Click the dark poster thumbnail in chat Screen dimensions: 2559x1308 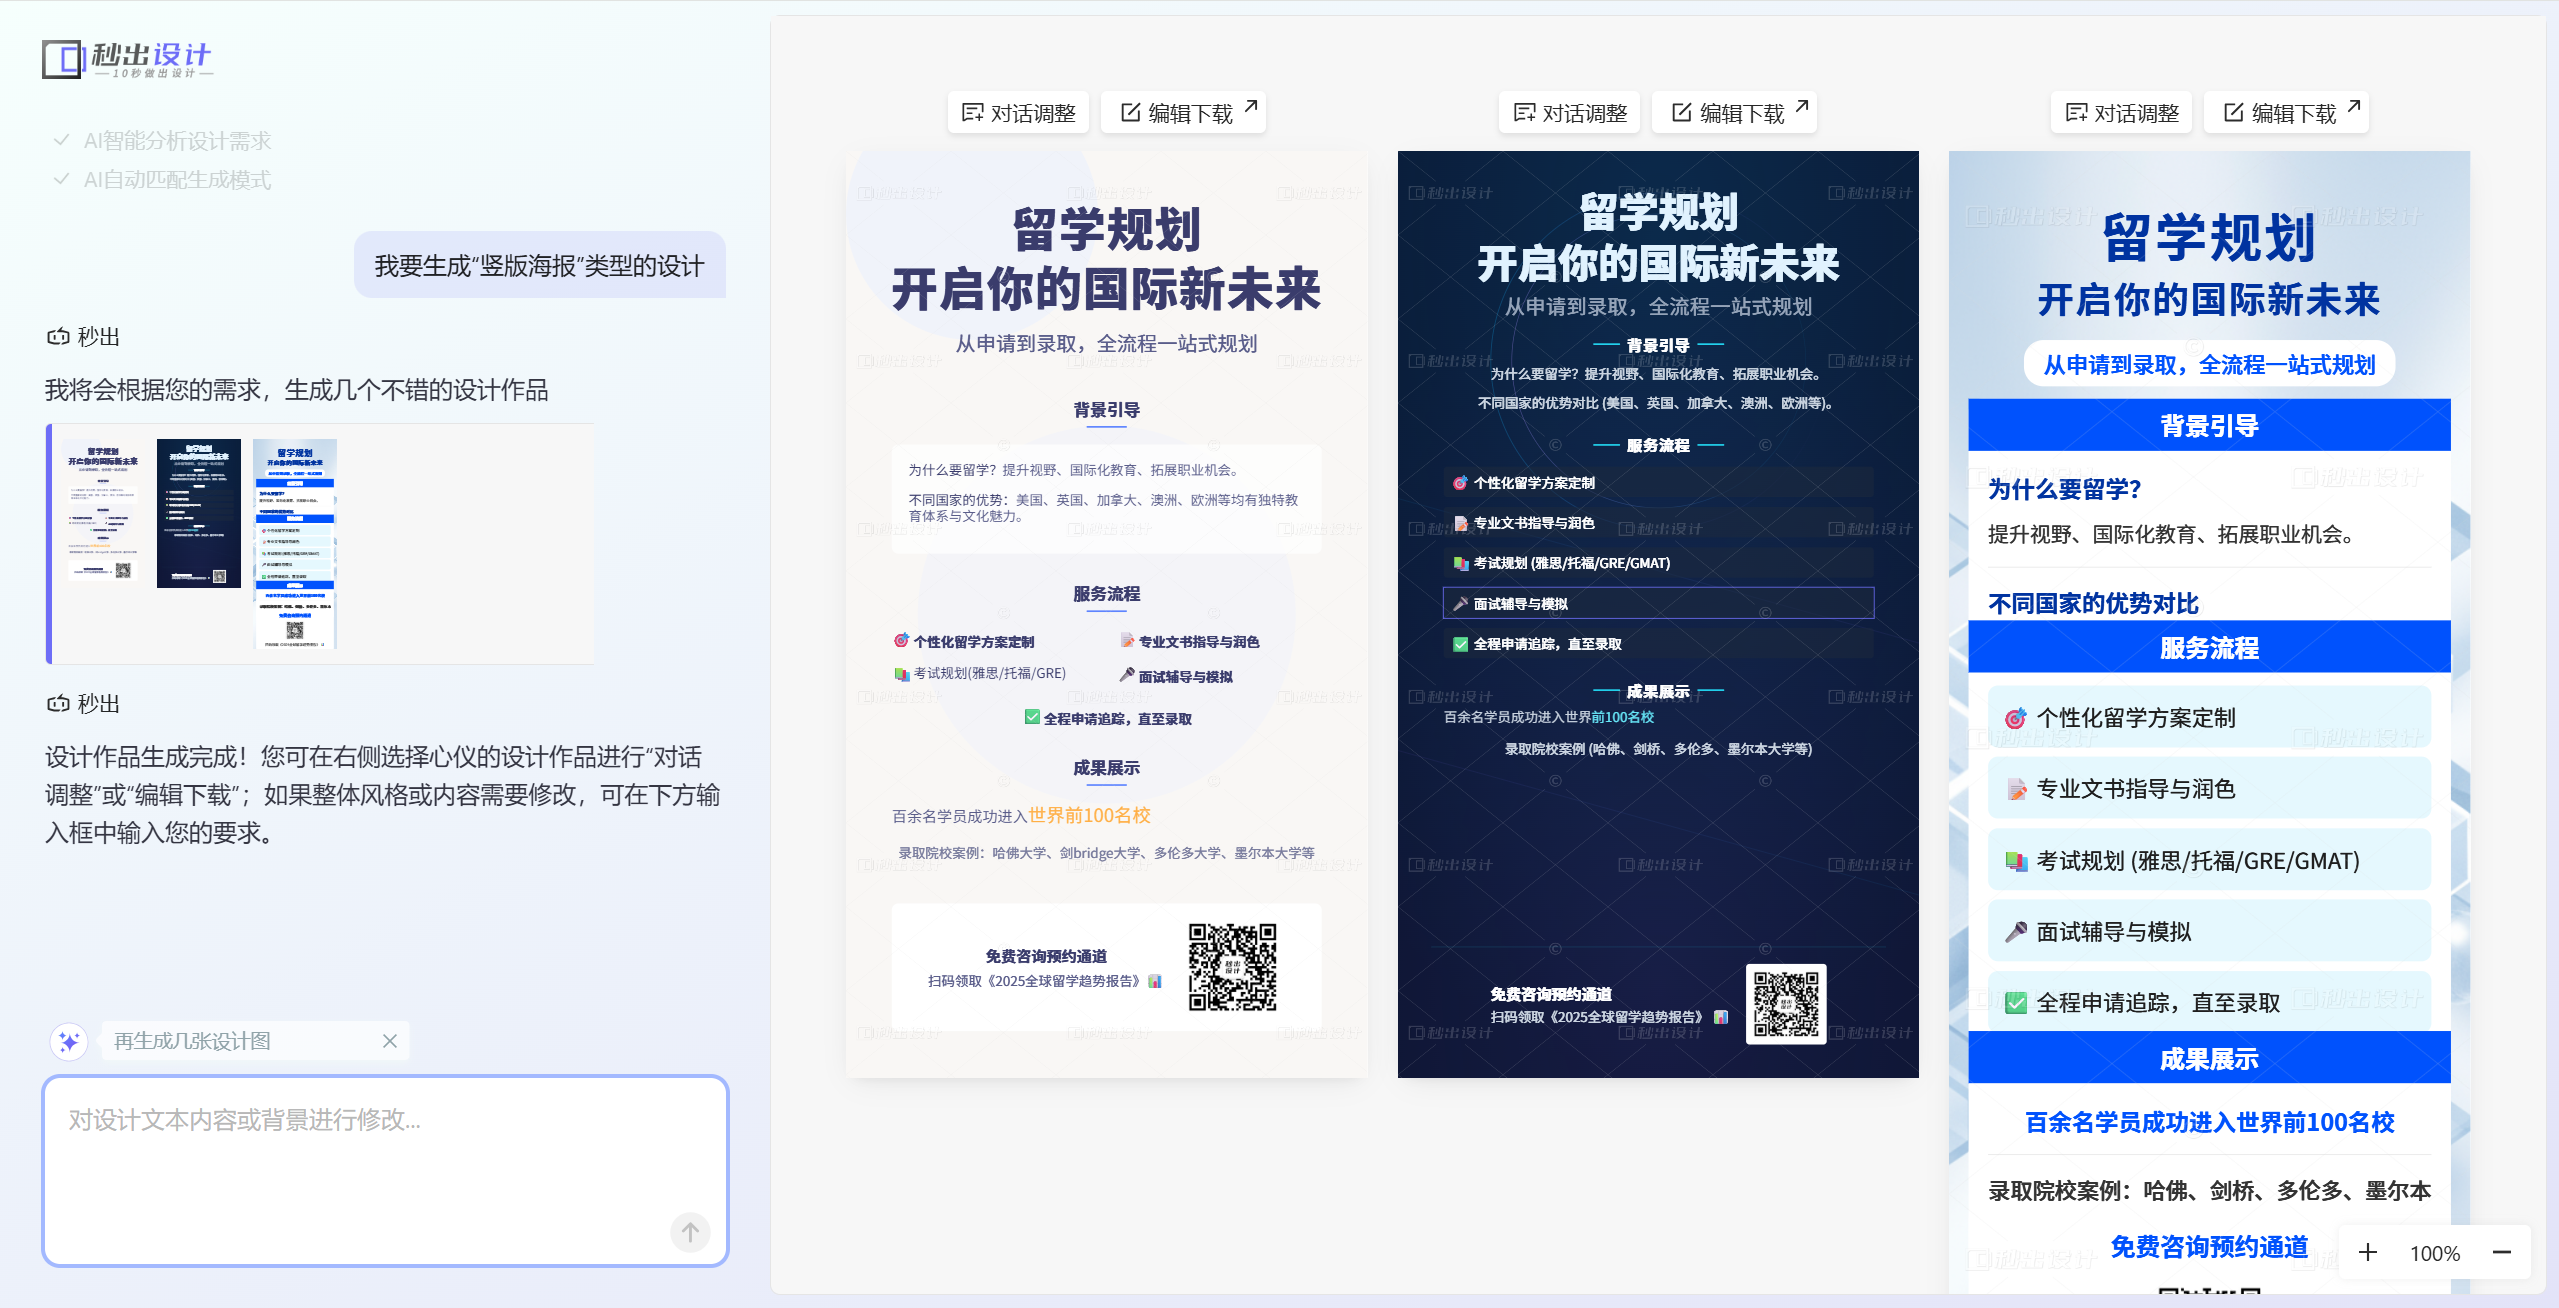coord(198,513)
